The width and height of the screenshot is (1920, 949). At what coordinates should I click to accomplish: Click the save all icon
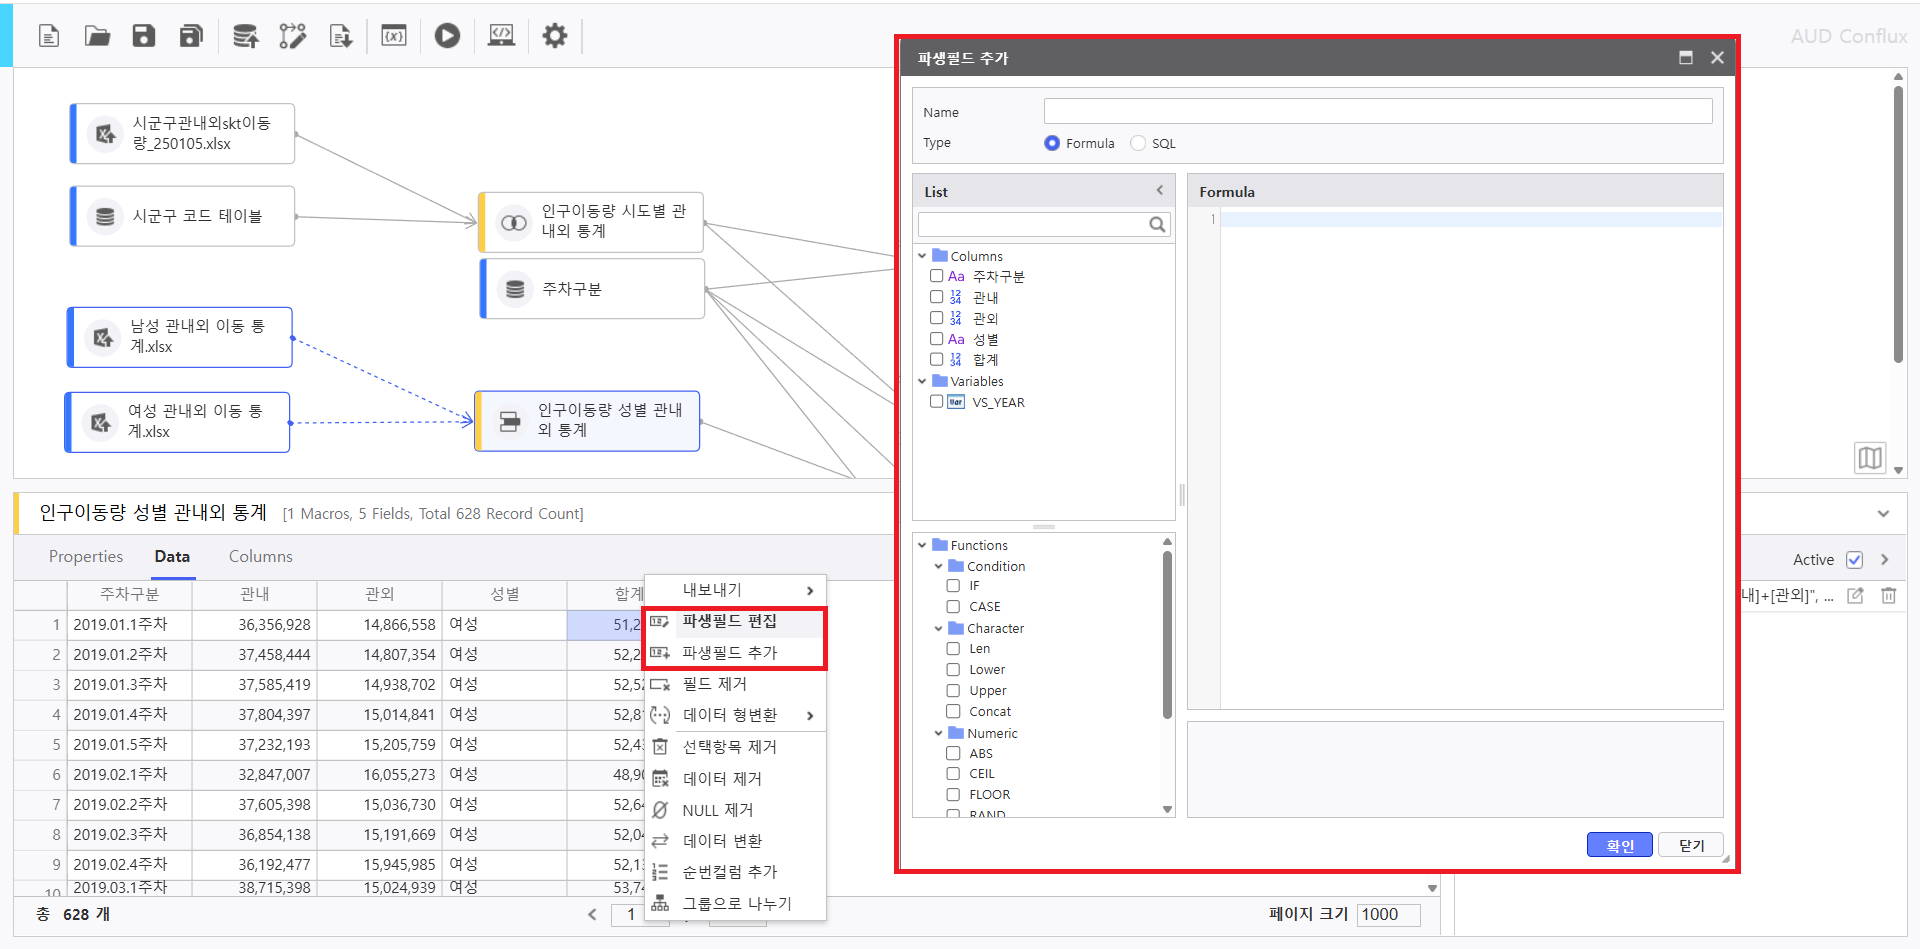coord(191,37)
